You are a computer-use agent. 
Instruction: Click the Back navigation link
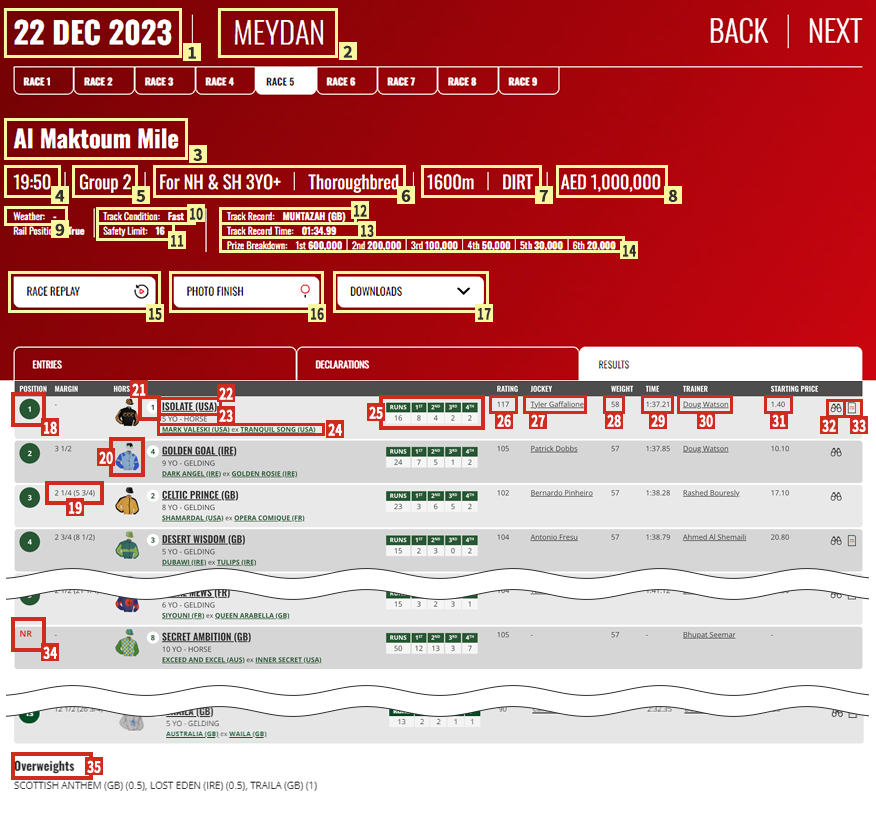[738, 31]
